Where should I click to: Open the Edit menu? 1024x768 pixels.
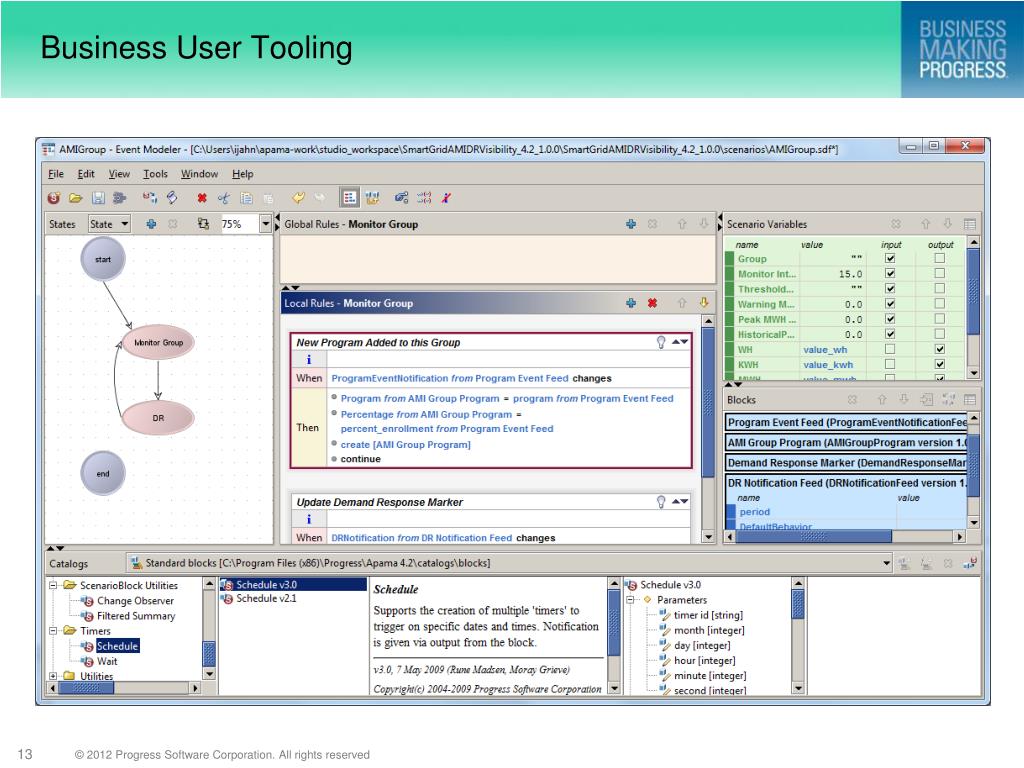(86, 174)
